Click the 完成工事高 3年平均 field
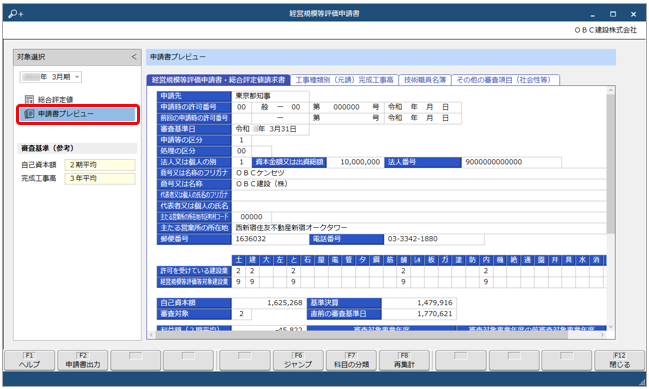 pos(100,178)
